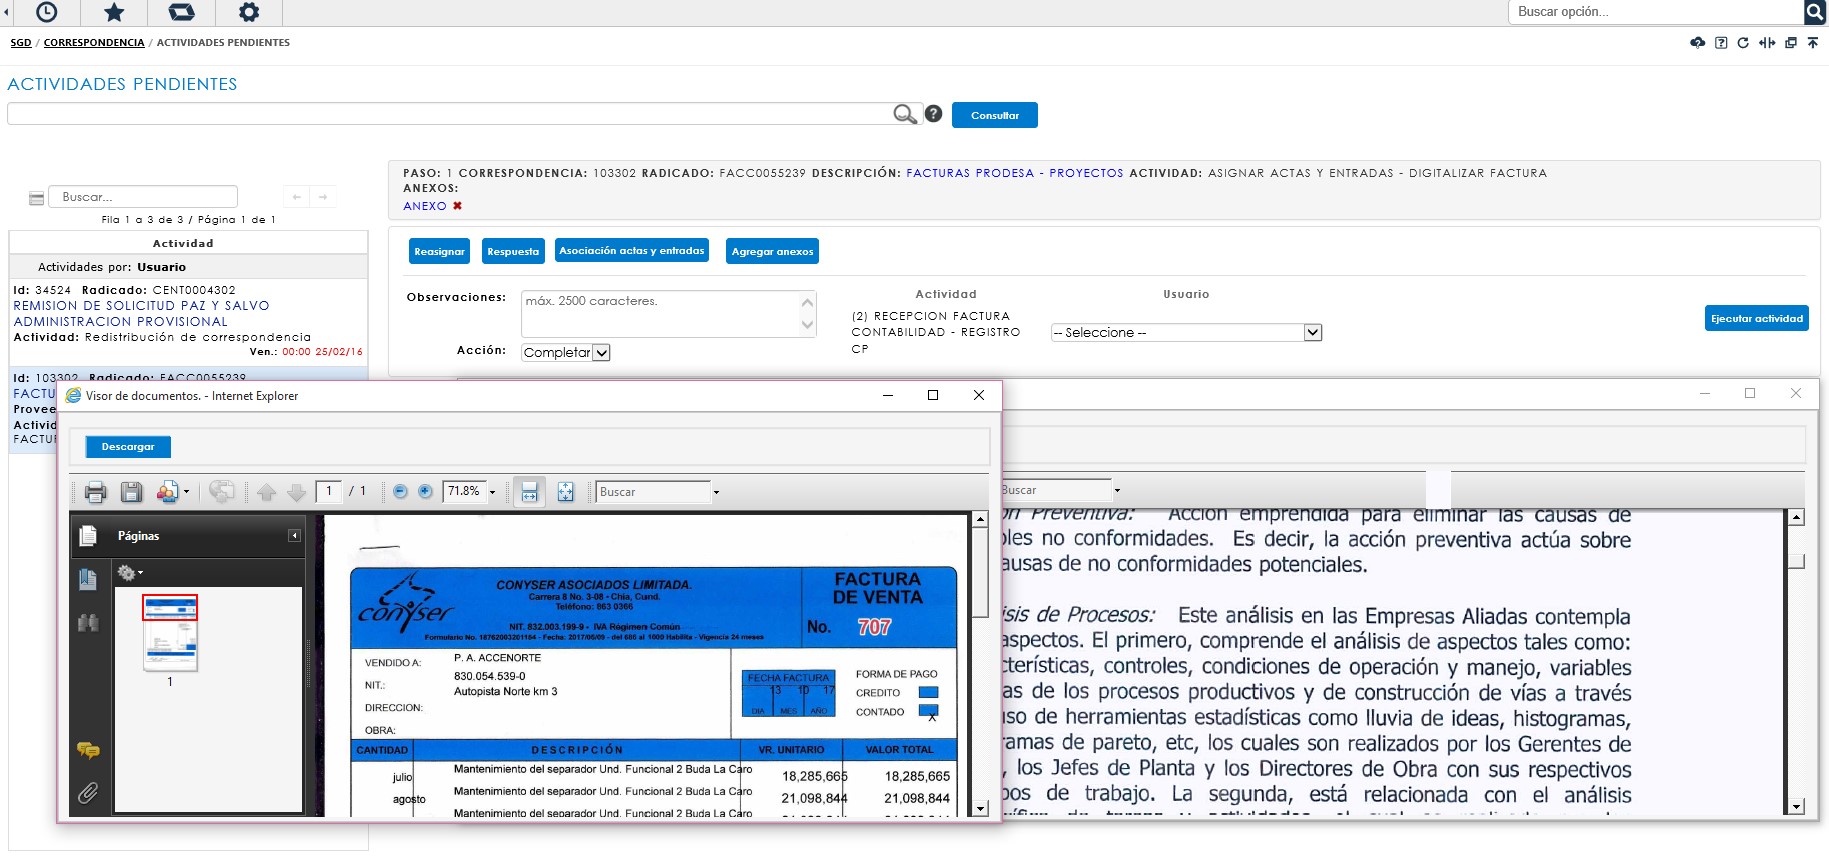Click the share document icon in PDF toolbar
1829x856 pixels.
pyautogui.click(x=168, y=491)
